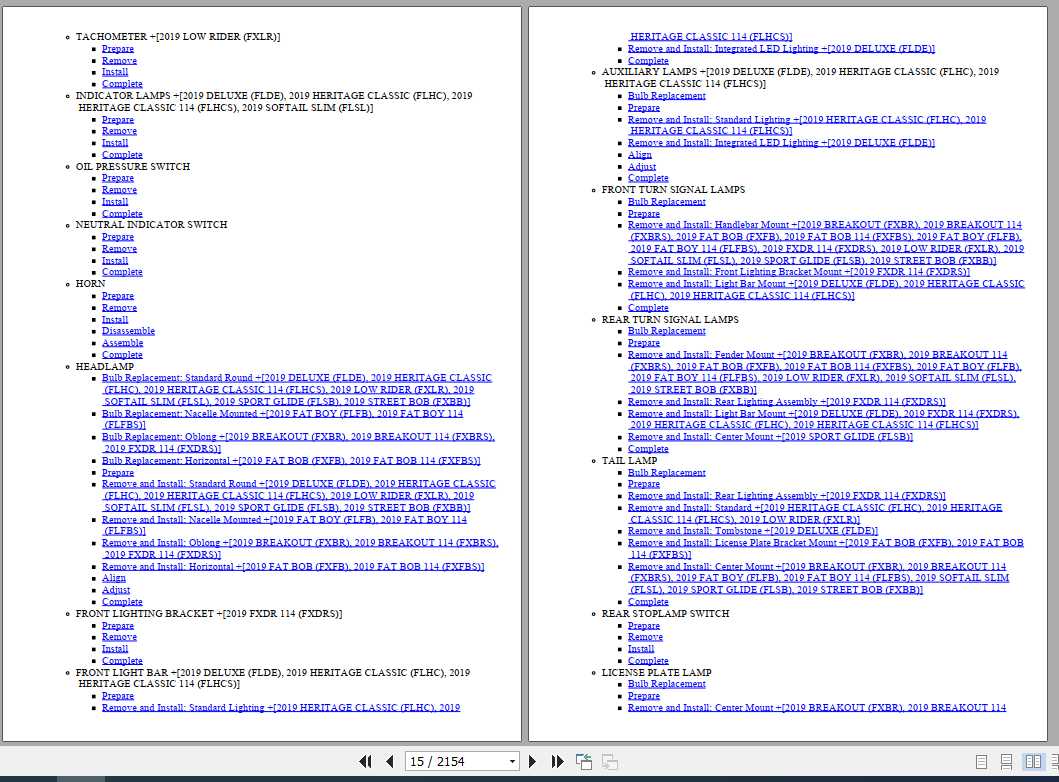Click Bulb Replacement: Nacelle Mounted headlamp link

coord(282,413)
